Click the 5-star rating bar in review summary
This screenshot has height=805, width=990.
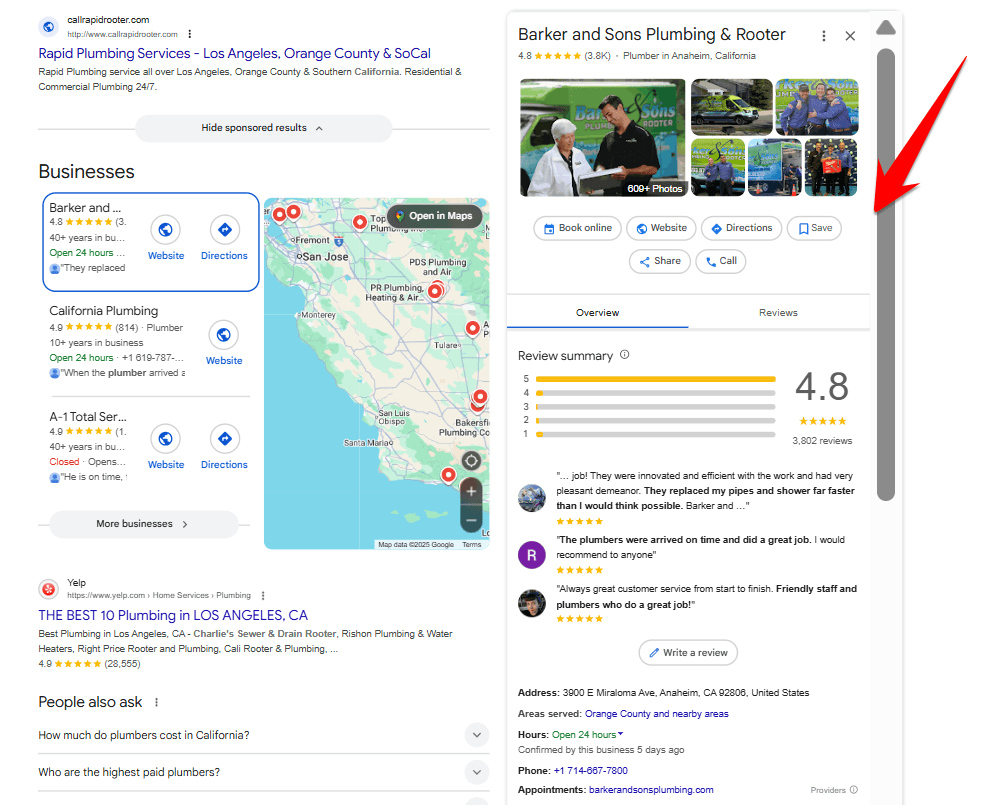pyautogui.click(x=655, y=379)
